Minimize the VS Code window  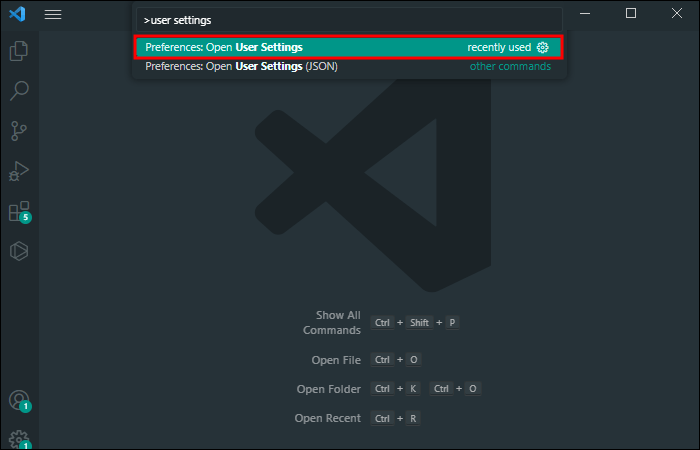(x=585, y=13)
